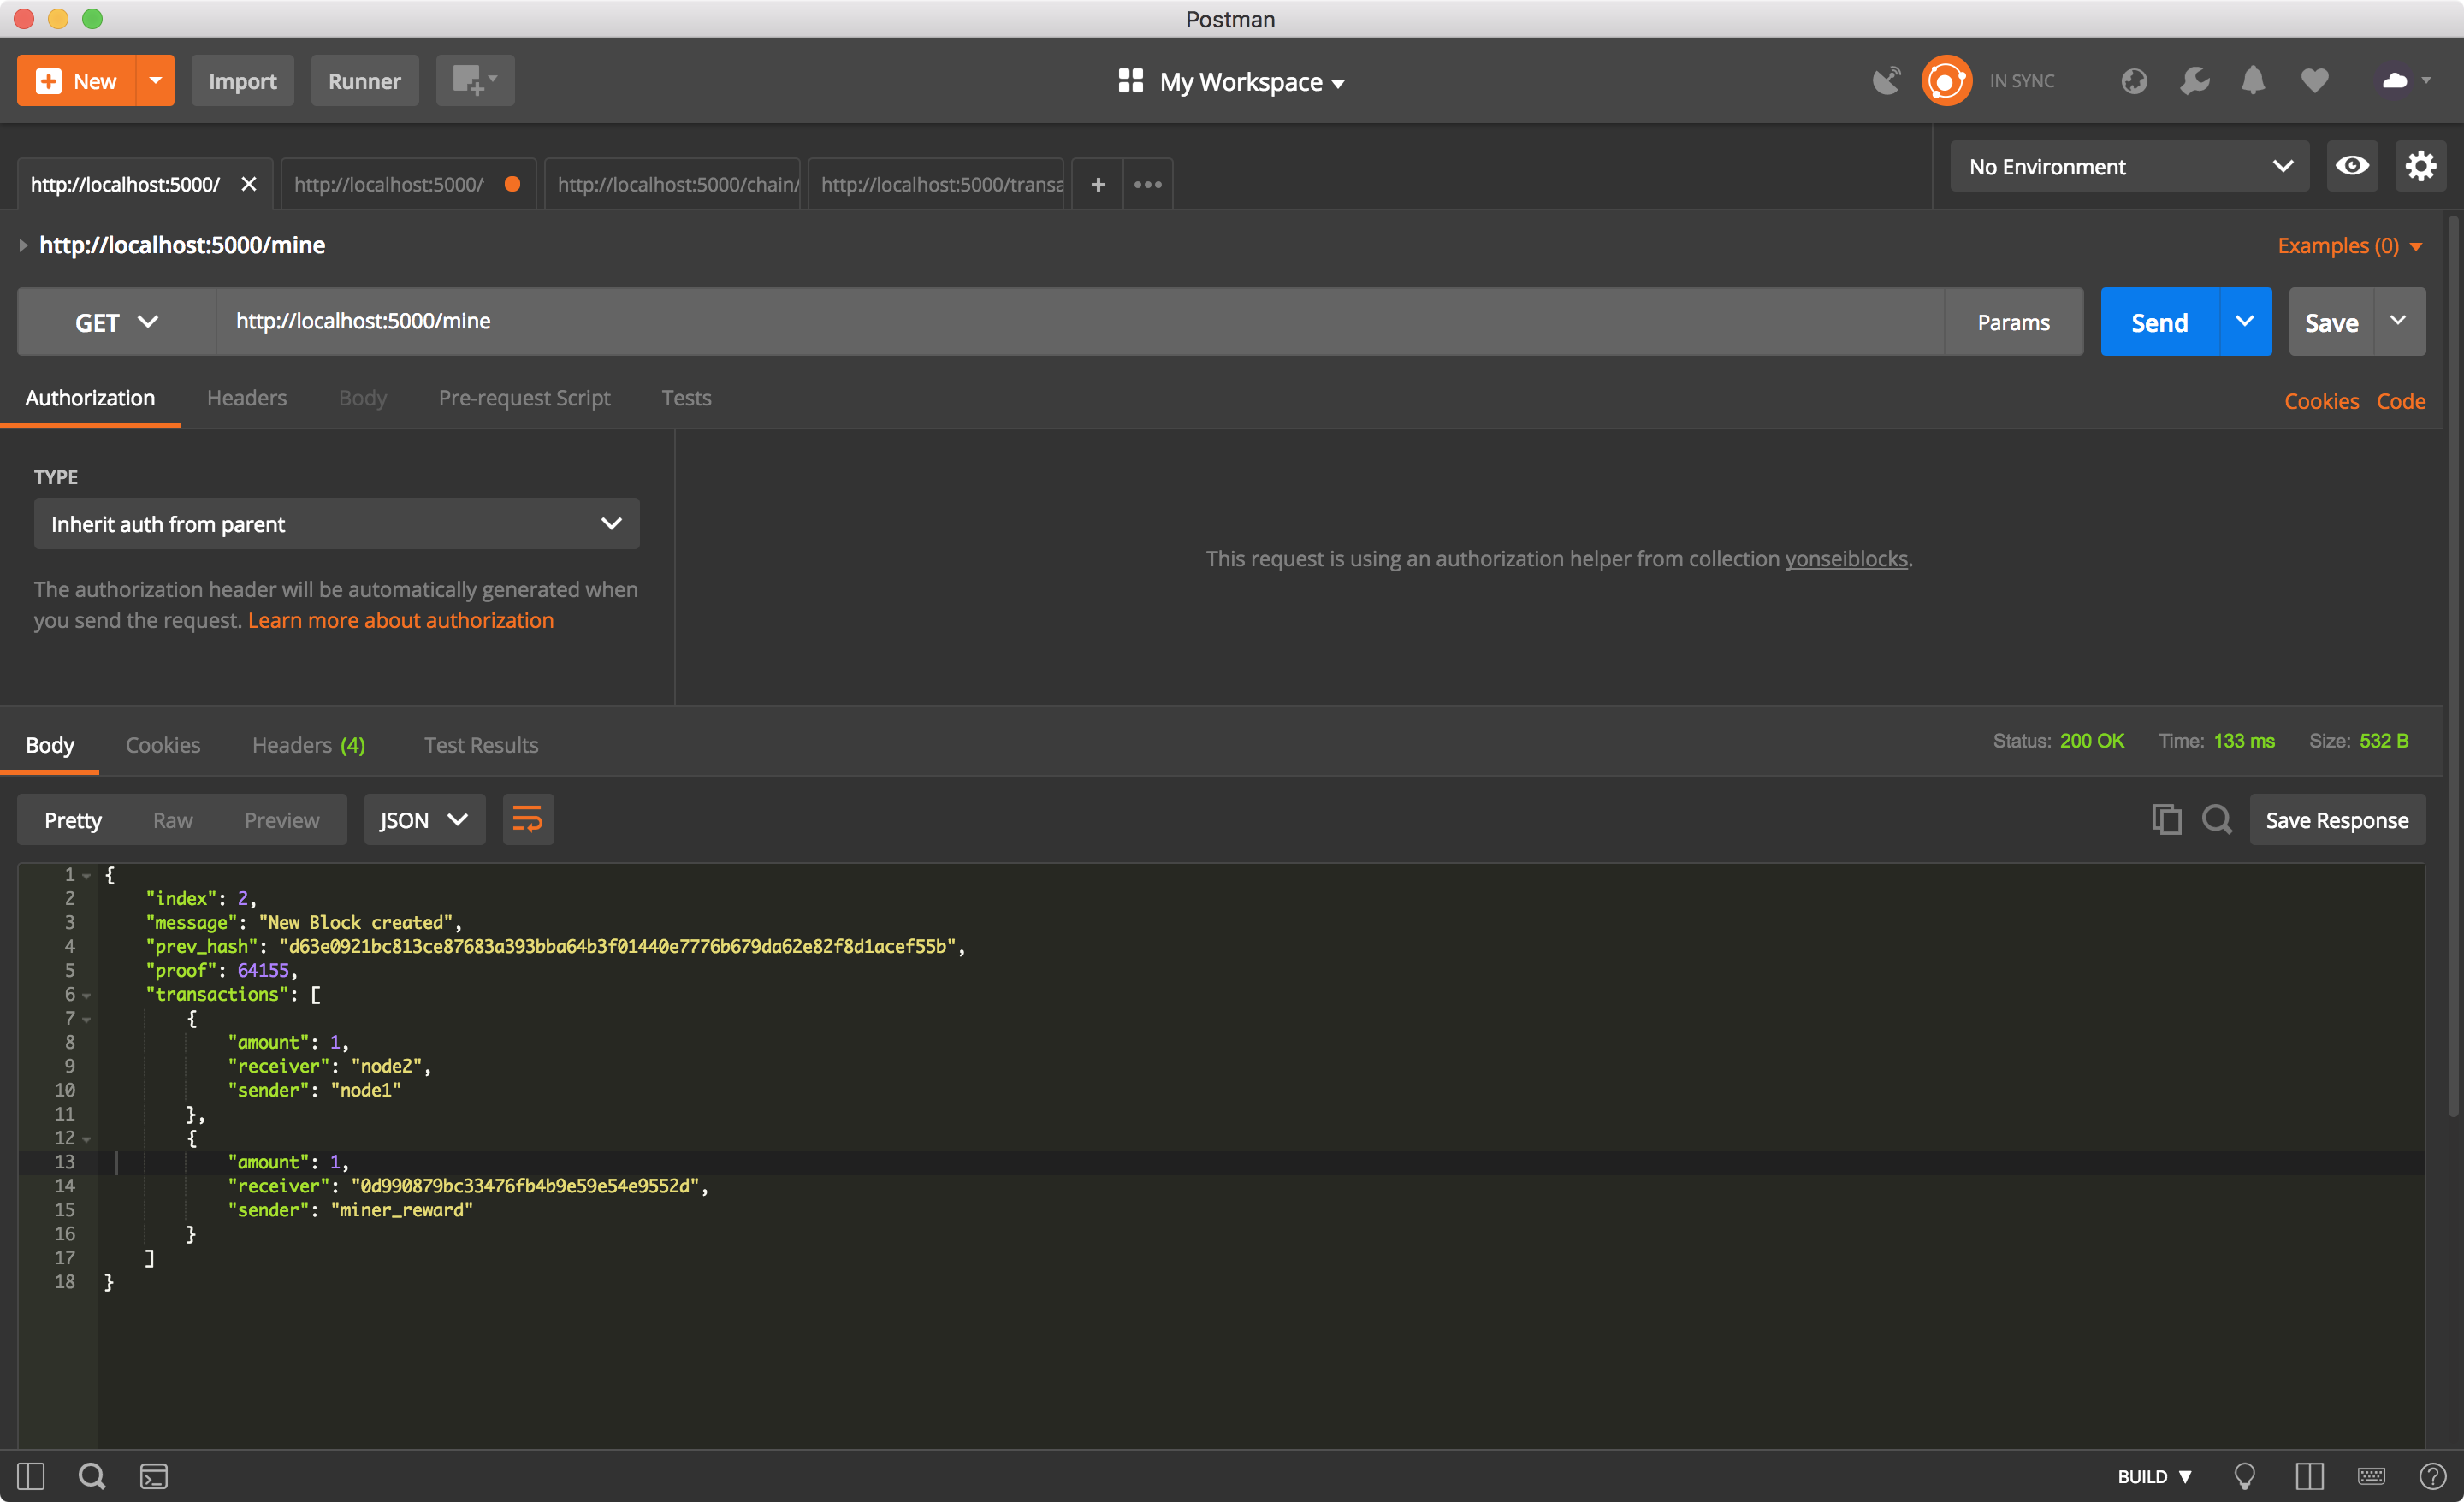
Task: Open Find magnifier in status bar
Action: (92, 1476)
